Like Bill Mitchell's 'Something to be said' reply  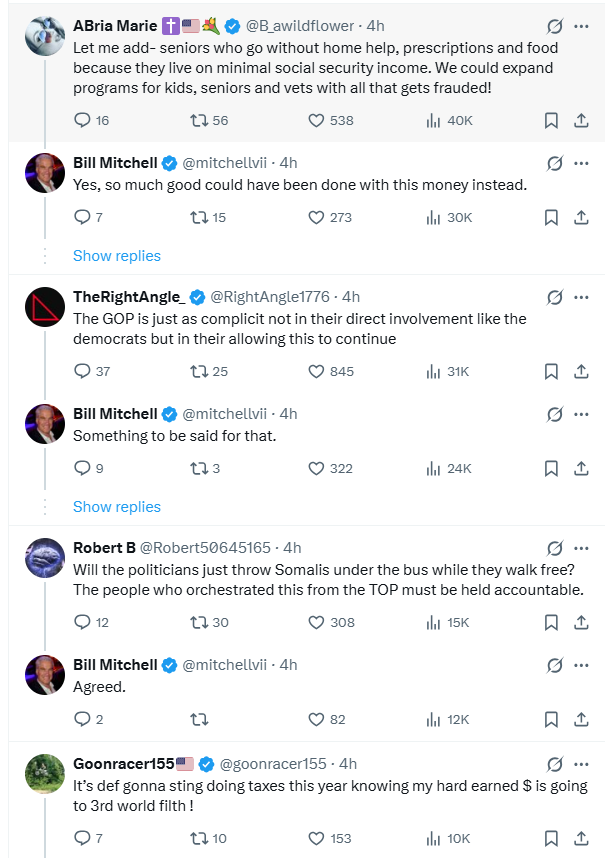coord(317,468)
